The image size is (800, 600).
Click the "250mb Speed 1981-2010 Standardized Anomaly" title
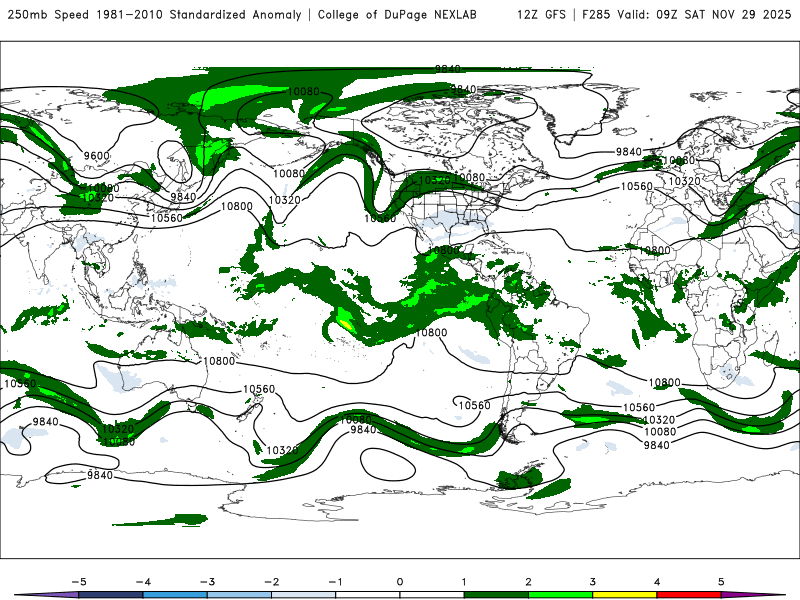coord(154,14)
